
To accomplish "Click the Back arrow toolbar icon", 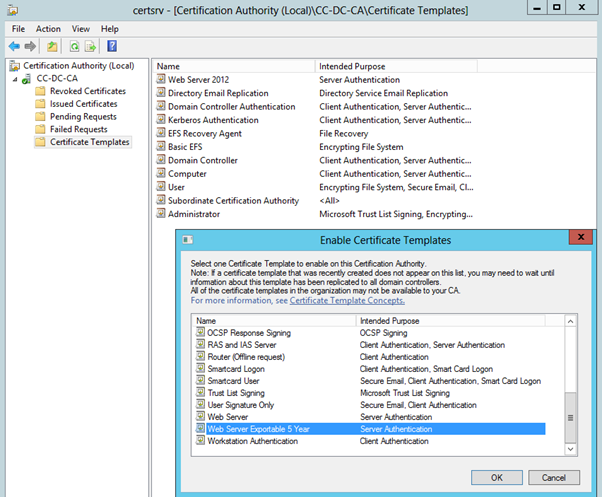I will click(x=14, y=46).
